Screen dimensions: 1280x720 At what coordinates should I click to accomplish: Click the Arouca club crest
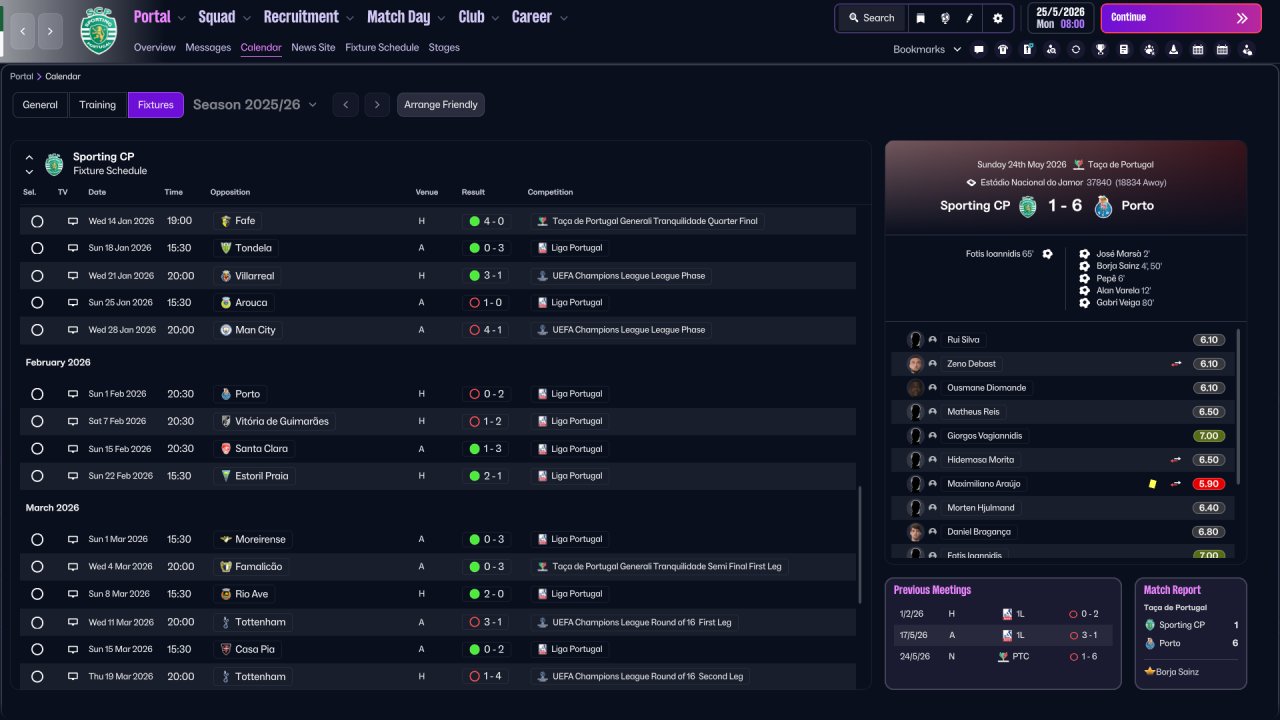click(x=226, y=303)
